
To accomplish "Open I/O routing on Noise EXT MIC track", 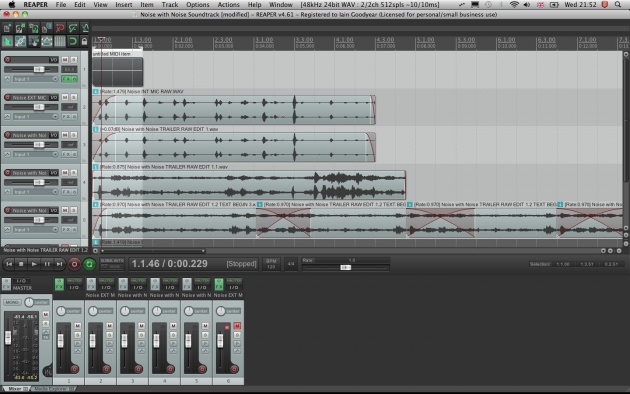I will 54,97.
